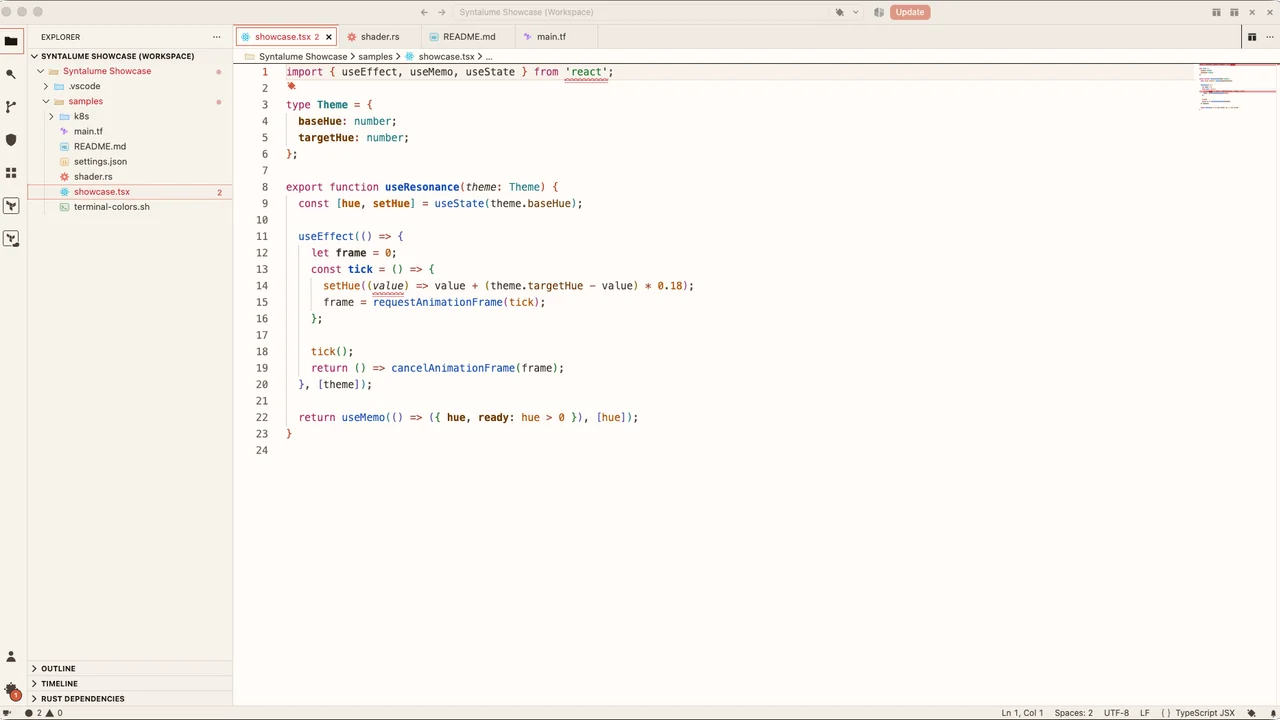Image resolution: width=1280 pixels, height=720 pixels.
Task: Open the Explorer panel more actions ellipsis
Action: coord(216,37)
